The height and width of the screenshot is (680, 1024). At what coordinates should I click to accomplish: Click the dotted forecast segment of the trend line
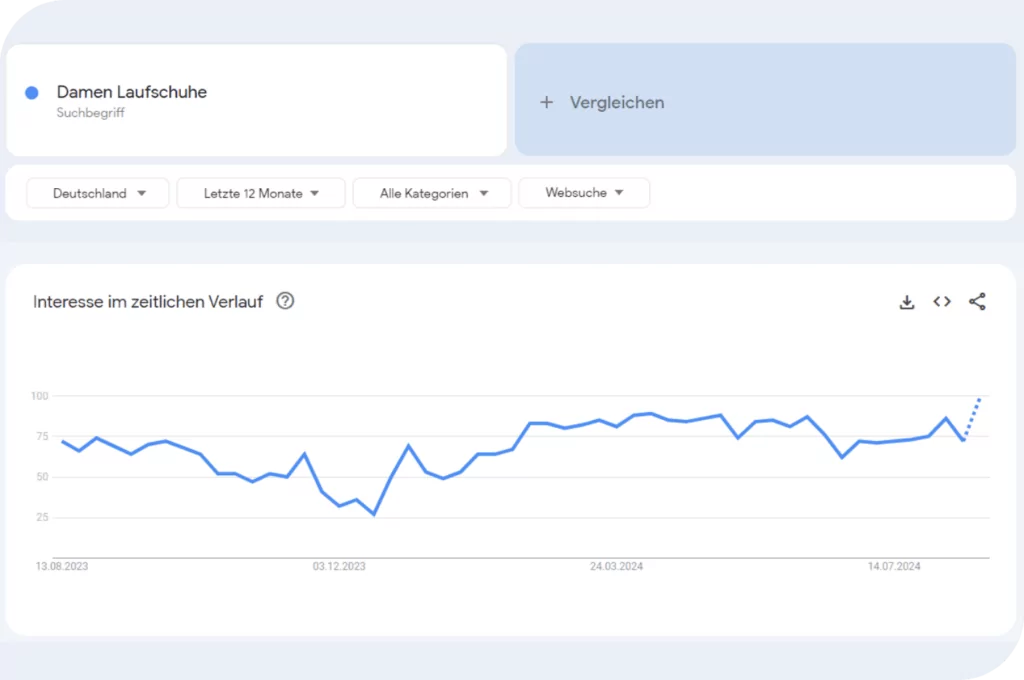coord(973,417)
